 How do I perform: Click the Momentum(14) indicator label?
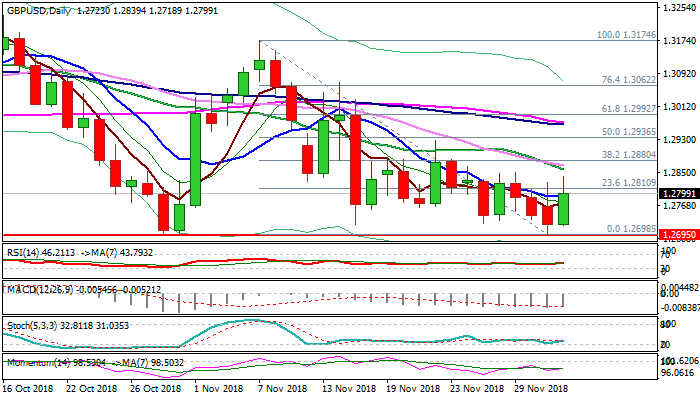tap(37, 361)
